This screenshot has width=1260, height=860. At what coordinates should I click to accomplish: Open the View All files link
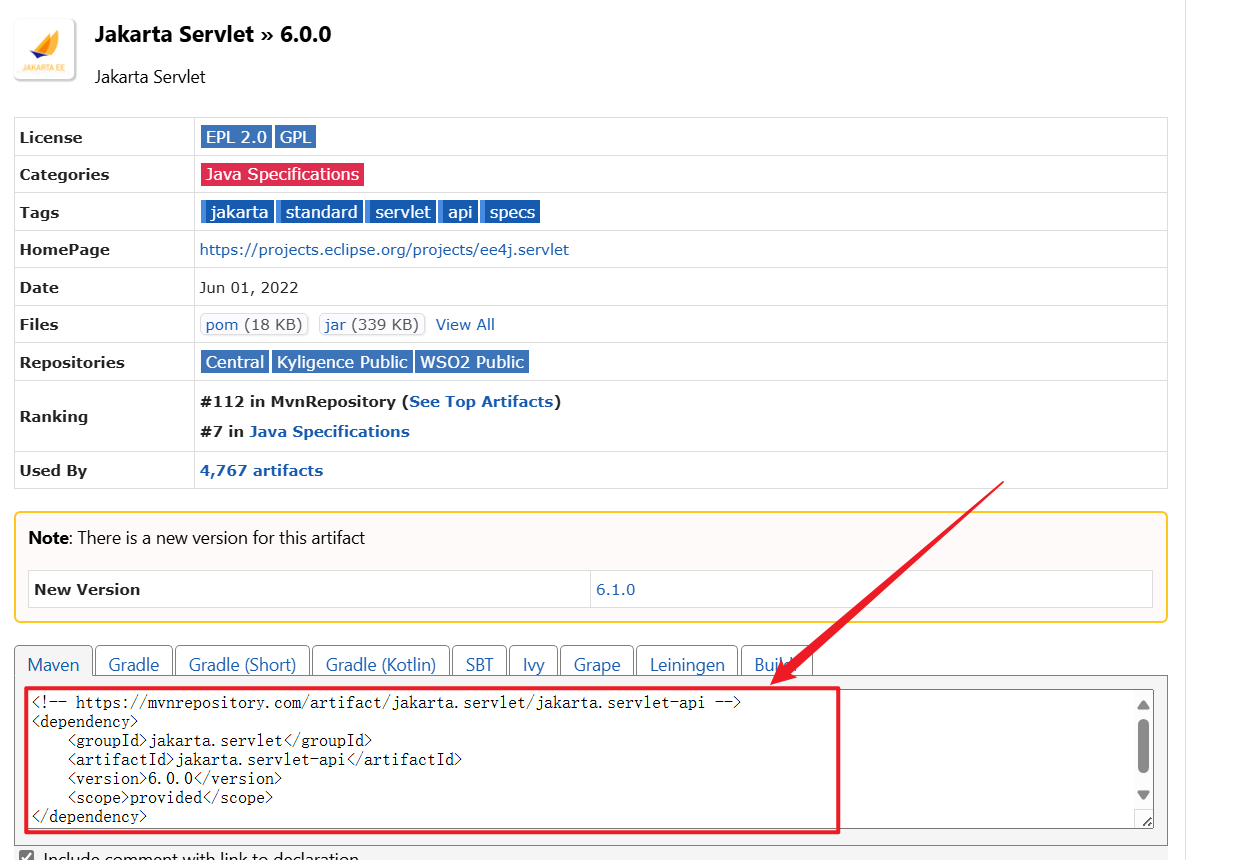[x=465, y=324]
